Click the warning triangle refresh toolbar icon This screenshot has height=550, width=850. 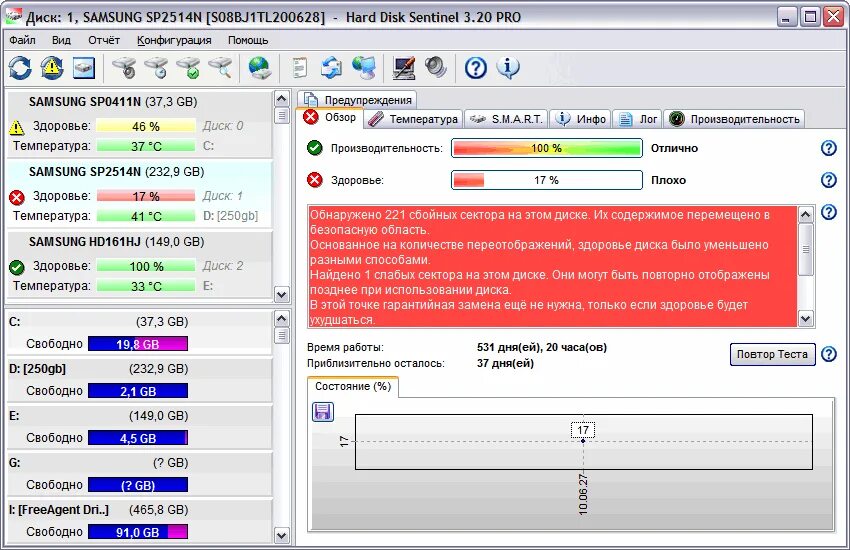51,68
